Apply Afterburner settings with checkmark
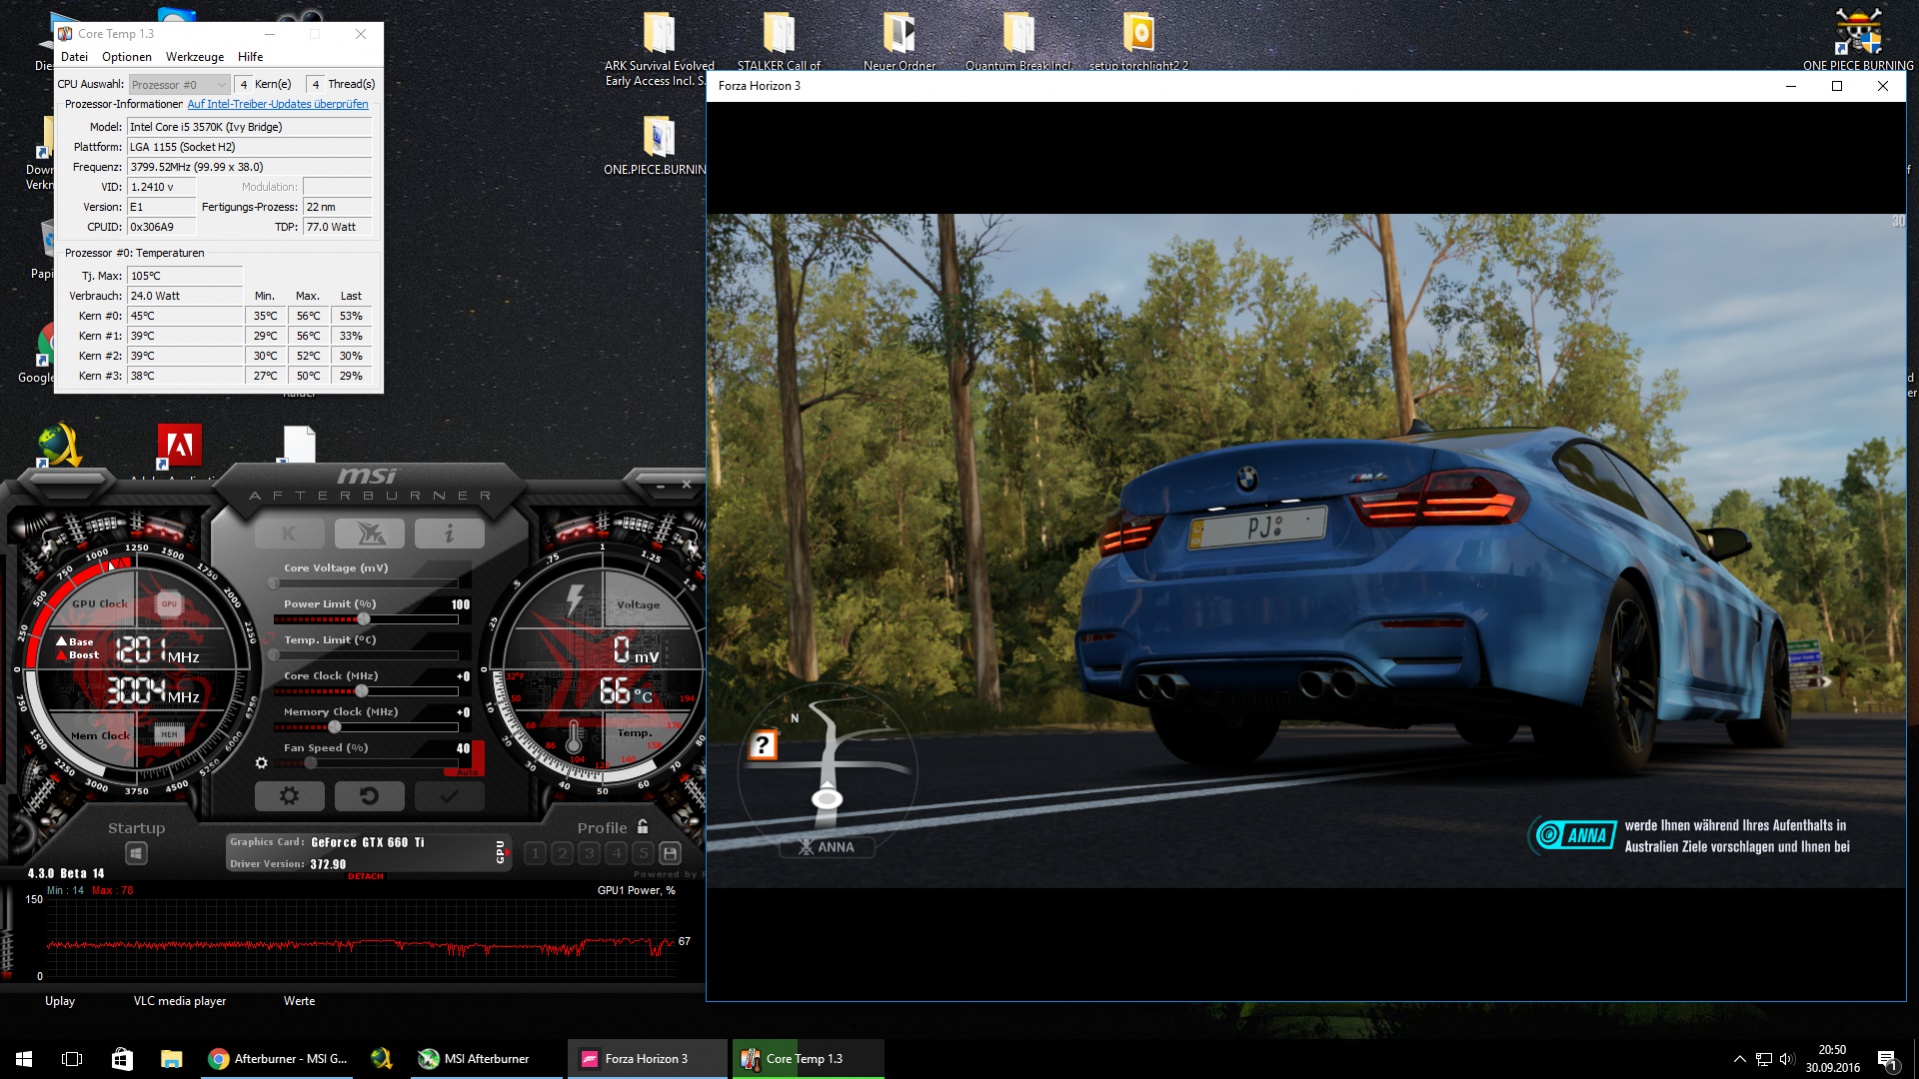The image size is (1919, 1079). pos(449,796)
